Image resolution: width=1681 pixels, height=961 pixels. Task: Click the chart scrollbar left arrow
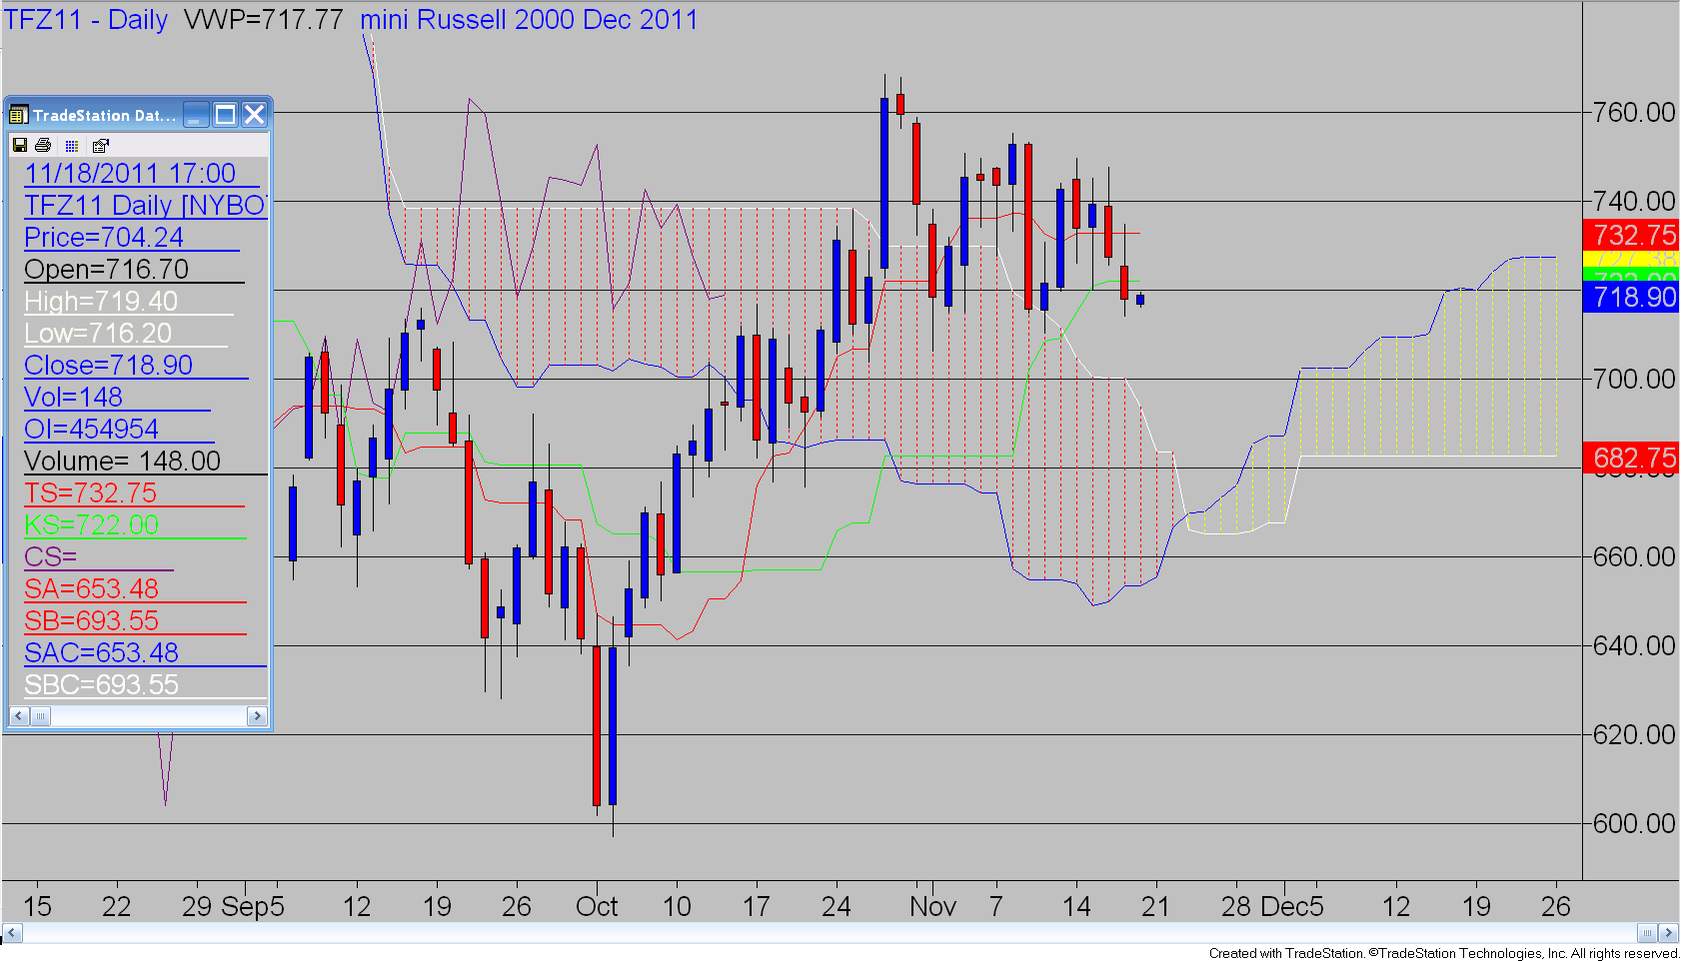[12, 933]
